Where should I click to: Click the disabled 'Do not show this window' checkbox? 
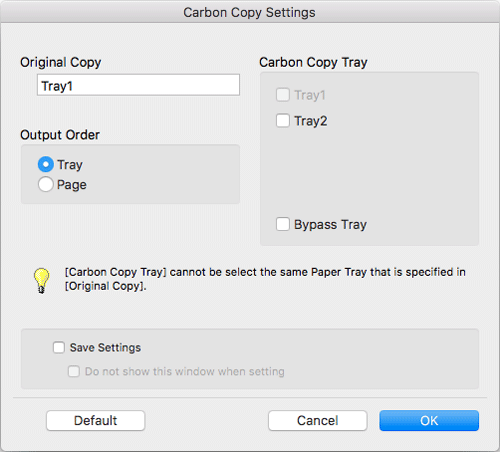tap(74, 371)
